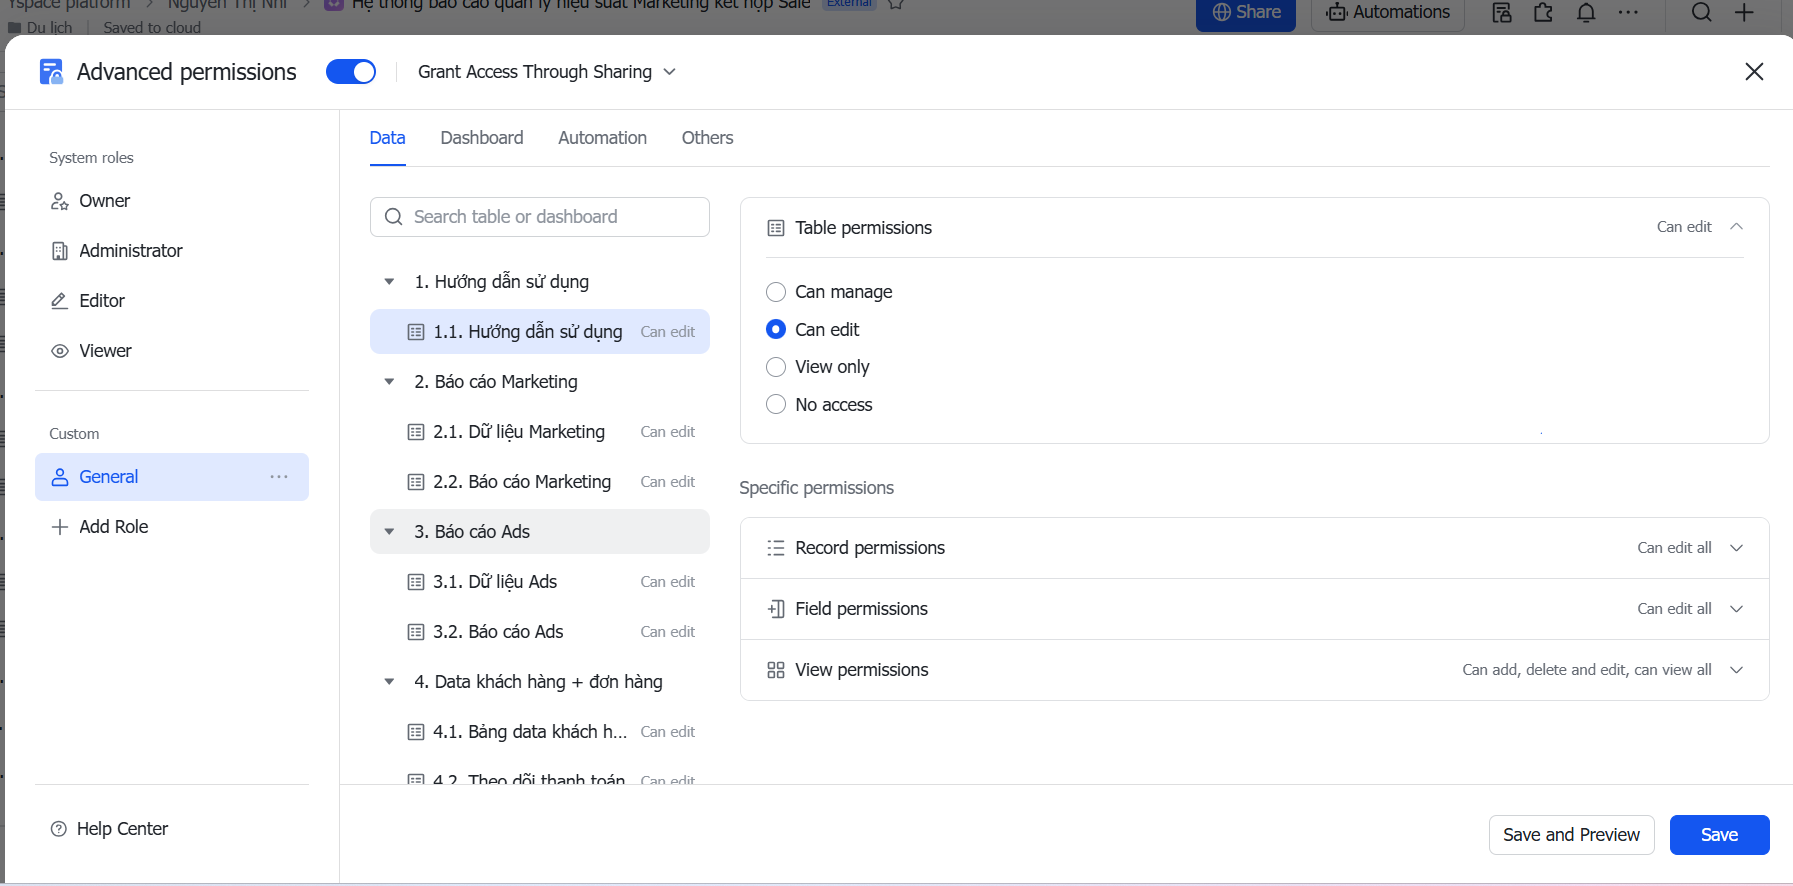Screen dimensions: 1793x886
Task: Switch to the Dashboard tab
Action: click(482, 138)
